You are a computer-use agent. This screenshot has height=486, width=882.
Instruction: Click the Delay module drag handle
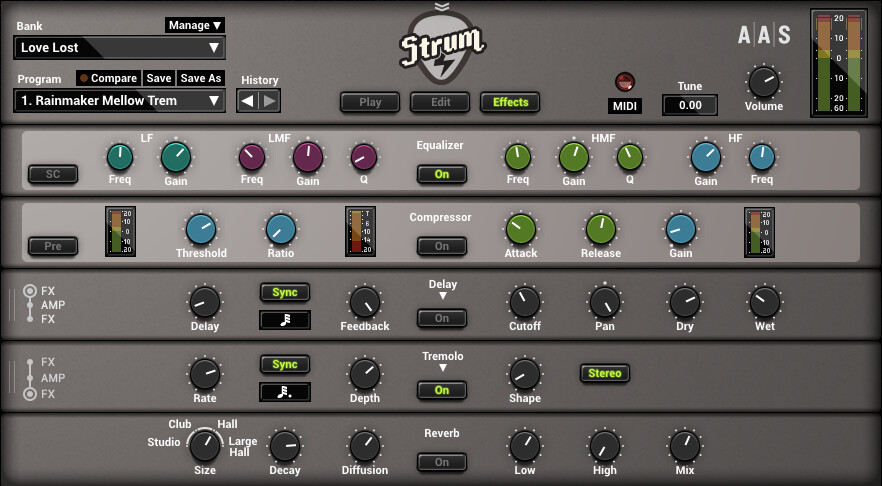pyautogui.click(x=11, y=305)
